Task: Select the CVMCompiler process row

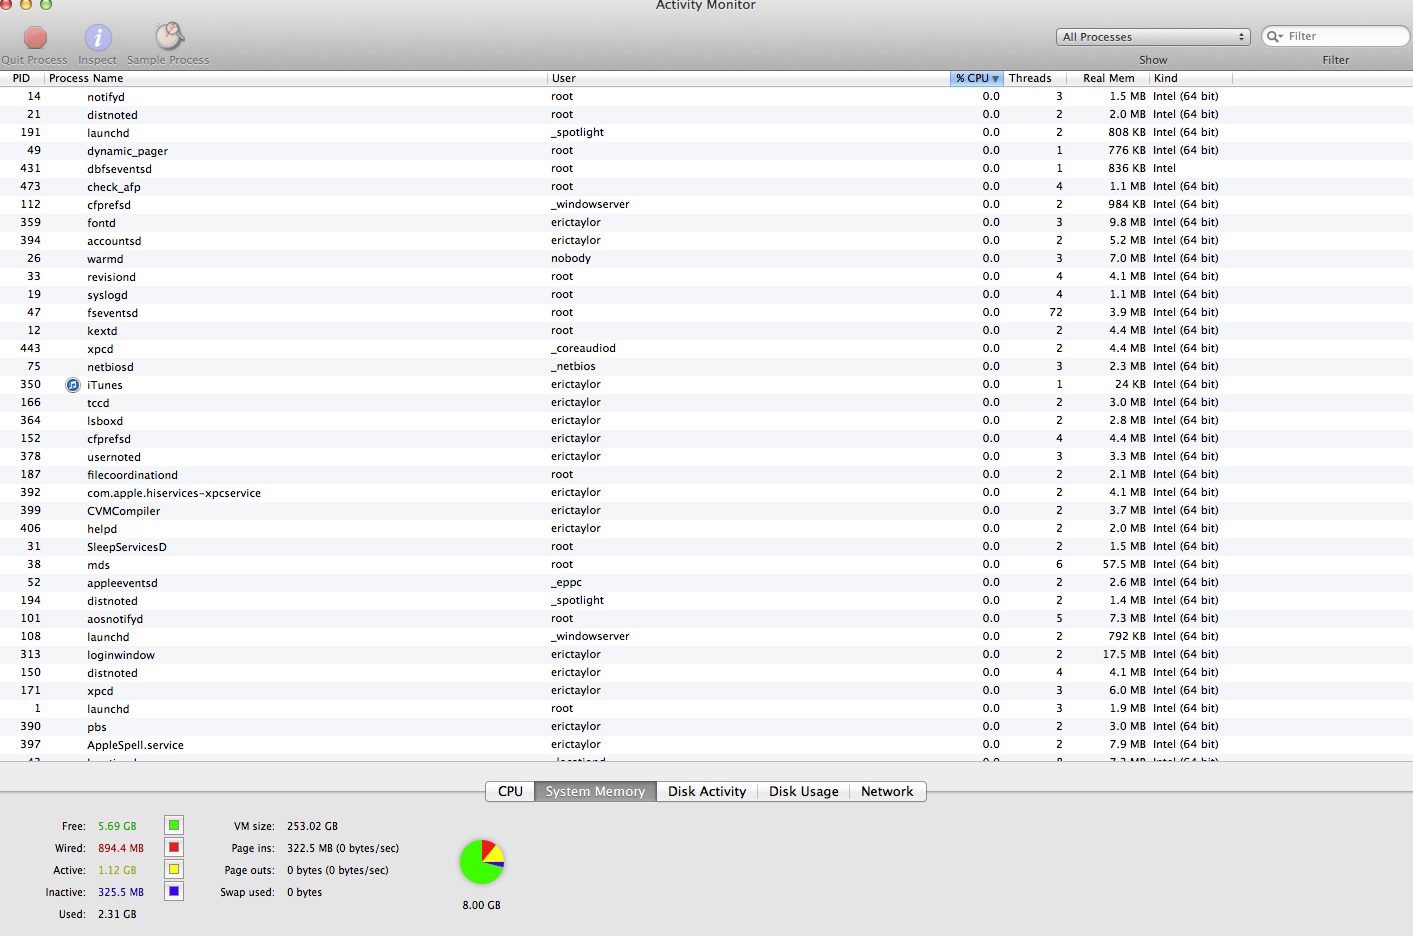Action: pyautogui.click(x=706, y=511)
